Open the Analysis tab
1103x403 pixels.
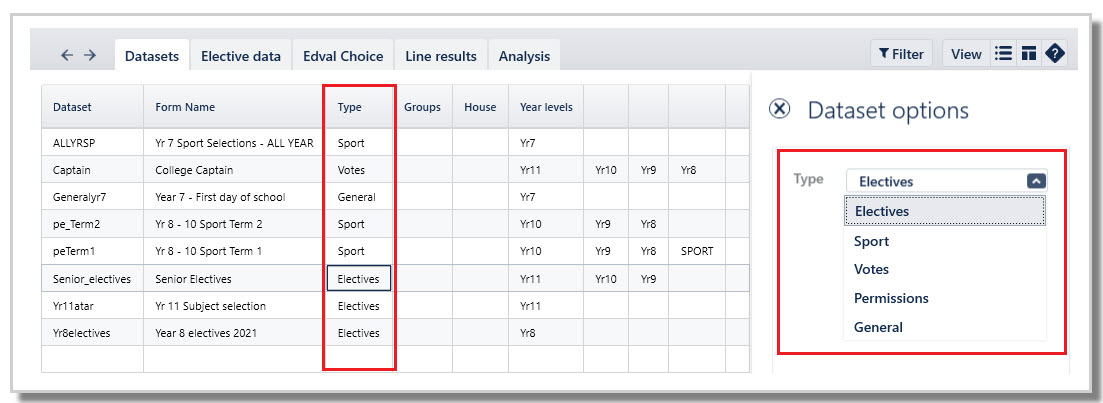(524, 56)
